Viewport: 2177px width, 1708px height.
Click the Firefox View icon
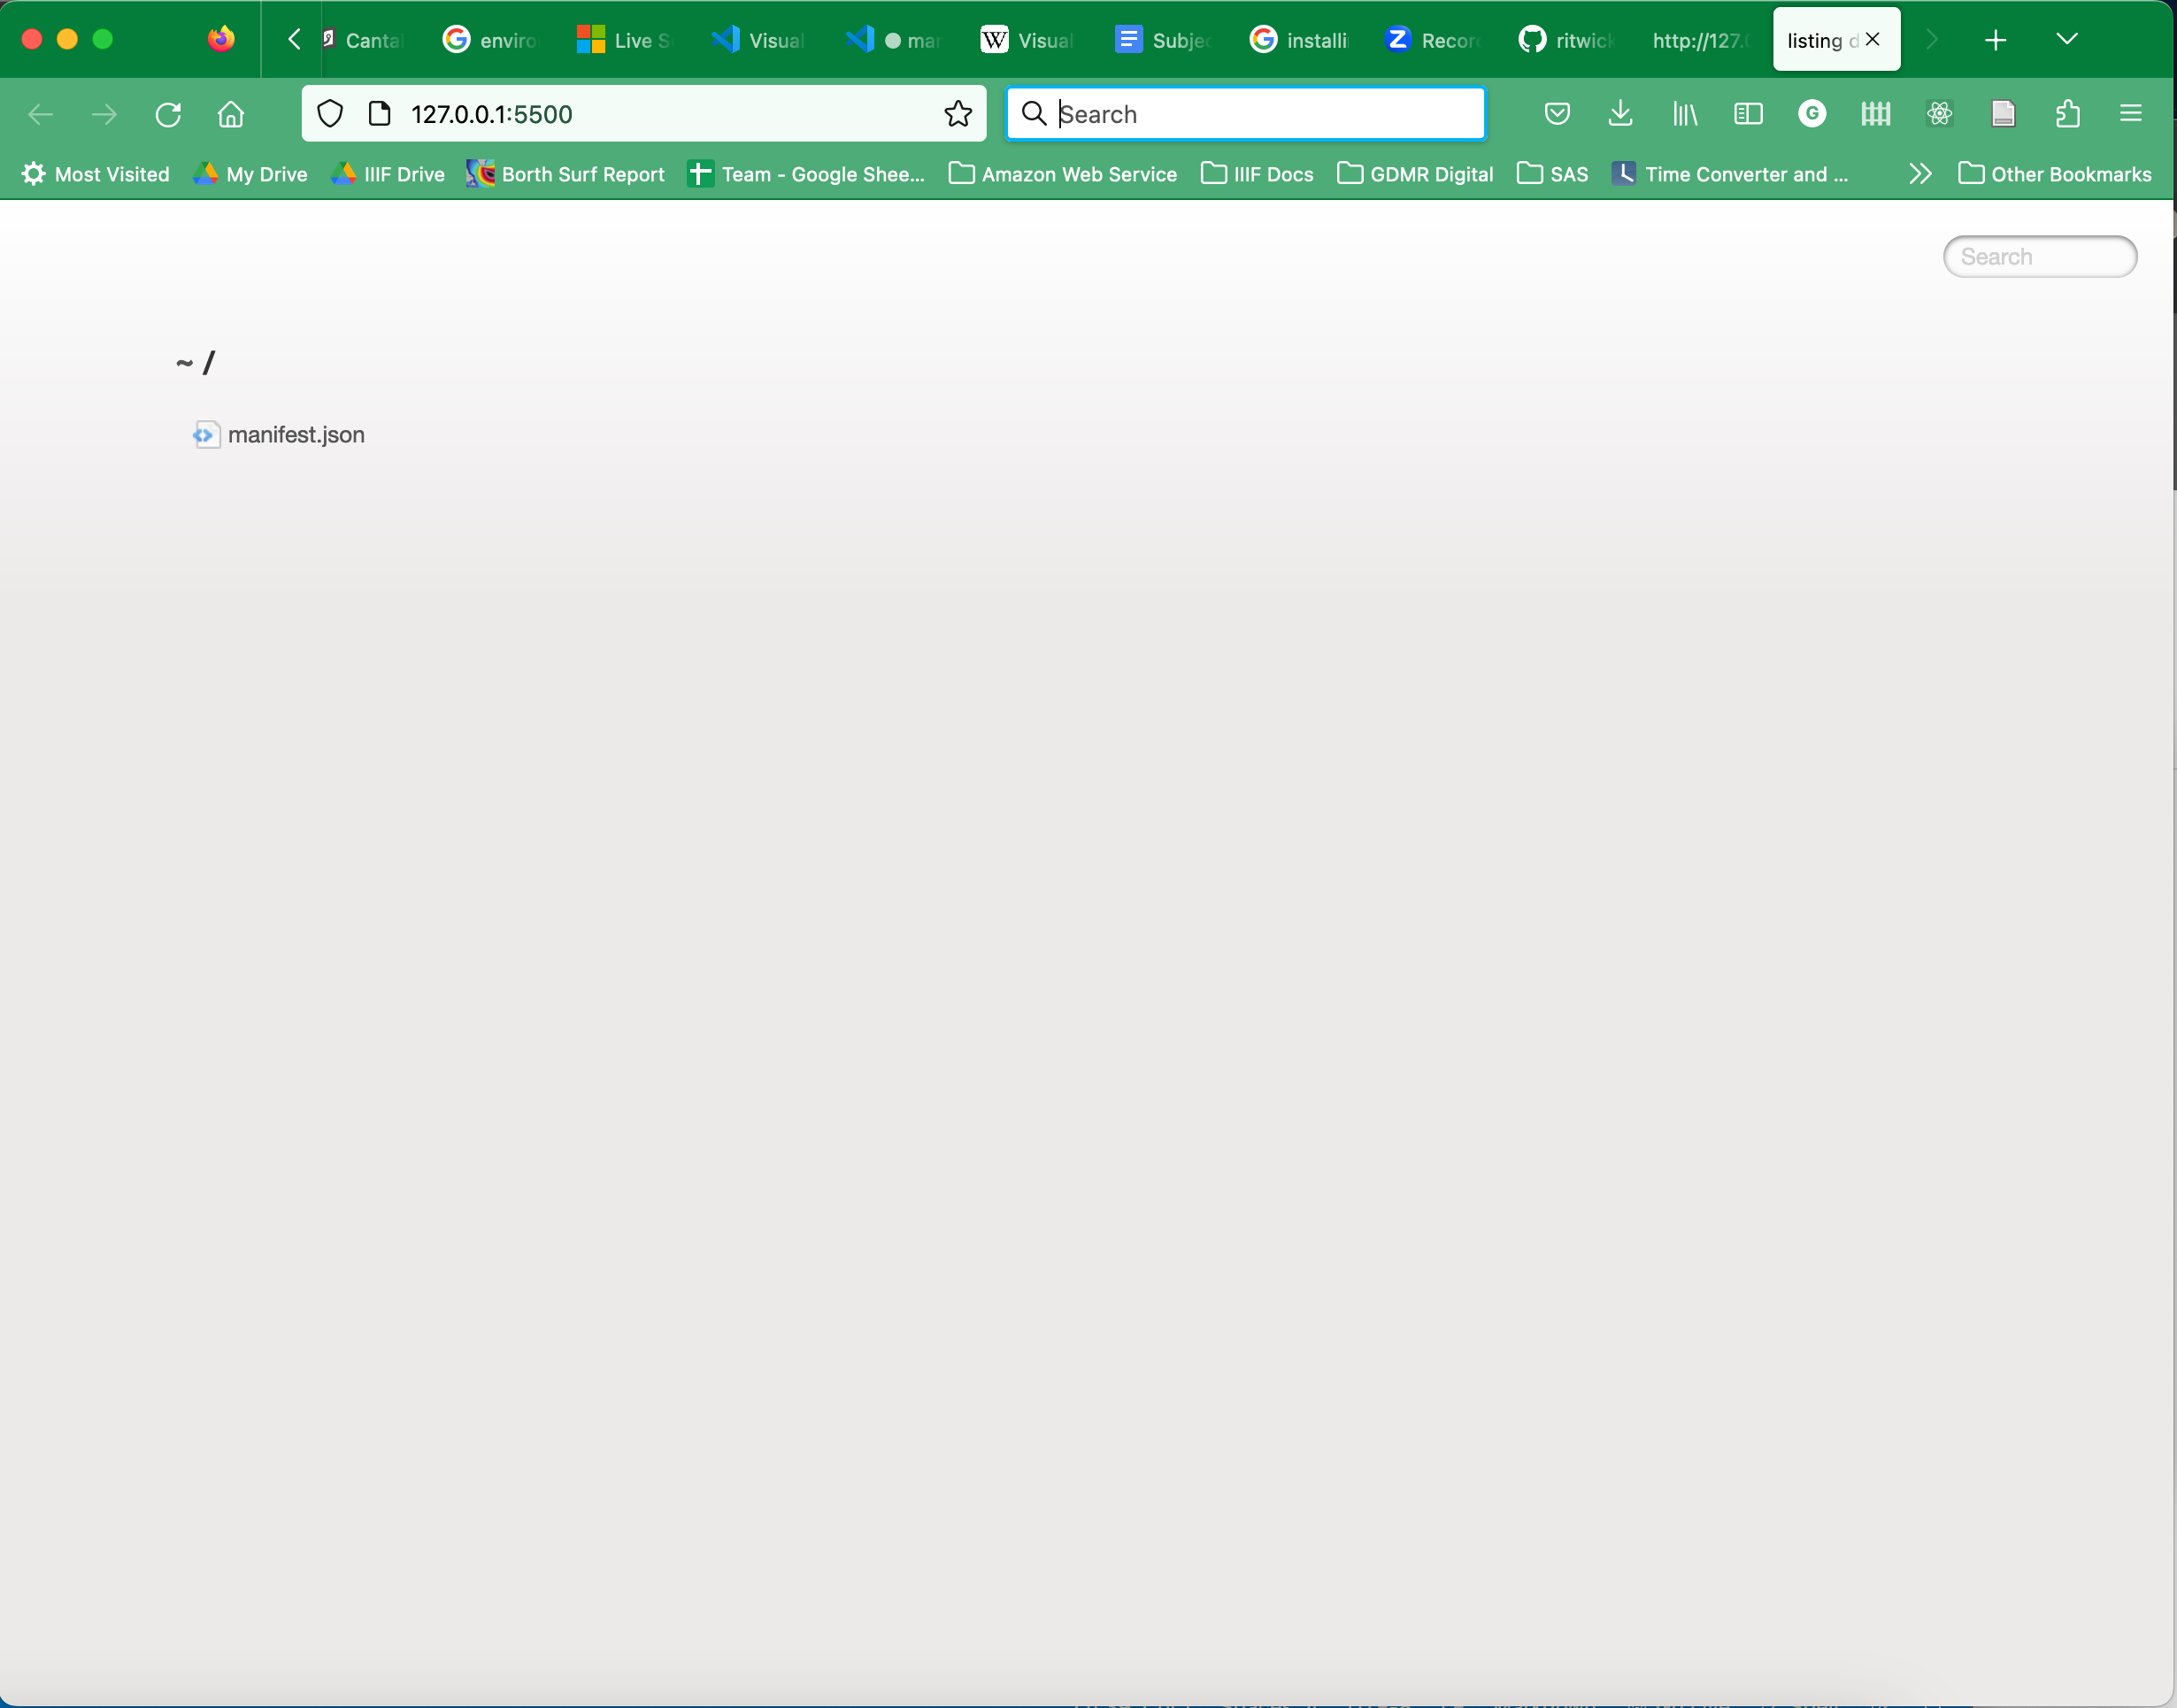221,39
